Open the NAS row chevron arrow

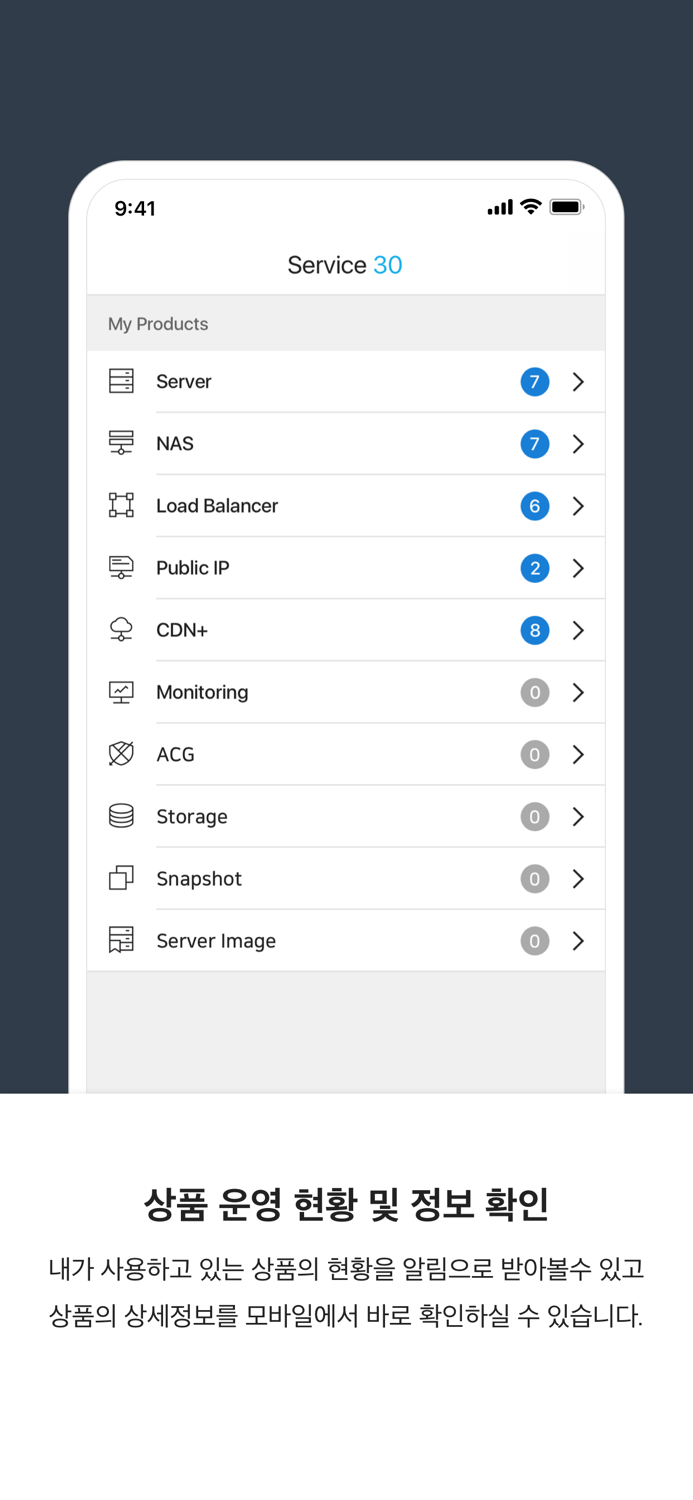(578, 444)
